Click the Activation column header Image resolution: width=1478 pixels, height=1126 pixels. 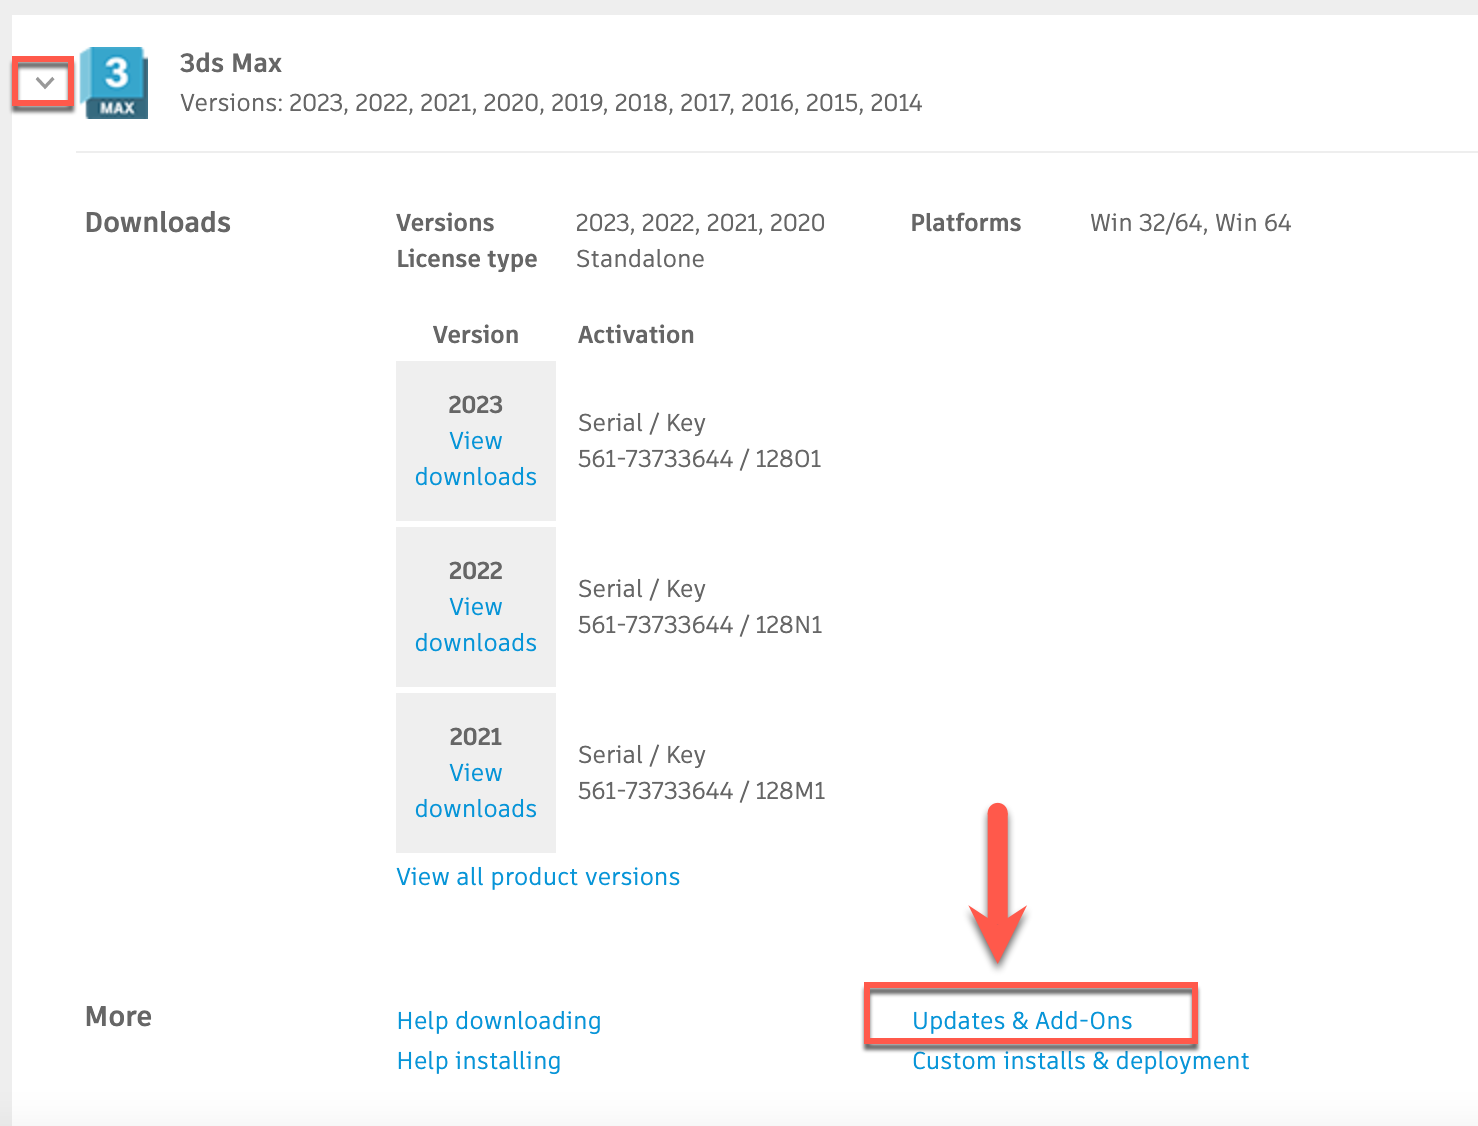click(636, 335)
